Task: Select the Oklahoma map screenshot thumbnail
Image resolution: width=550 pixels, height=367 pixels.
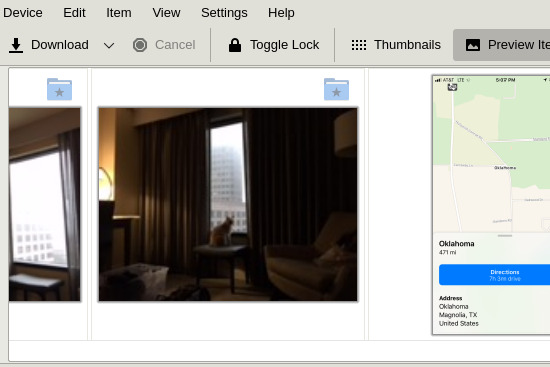Action: tap(491, 205)
